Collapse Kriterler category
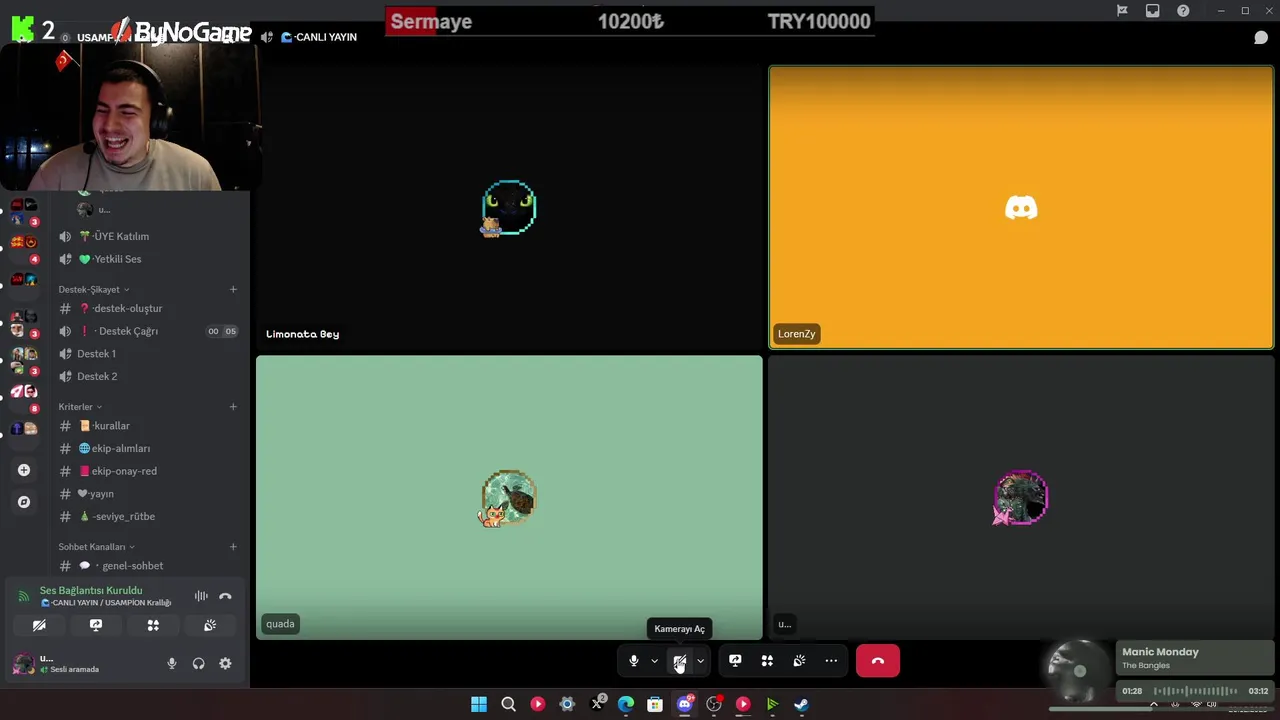 80,407
